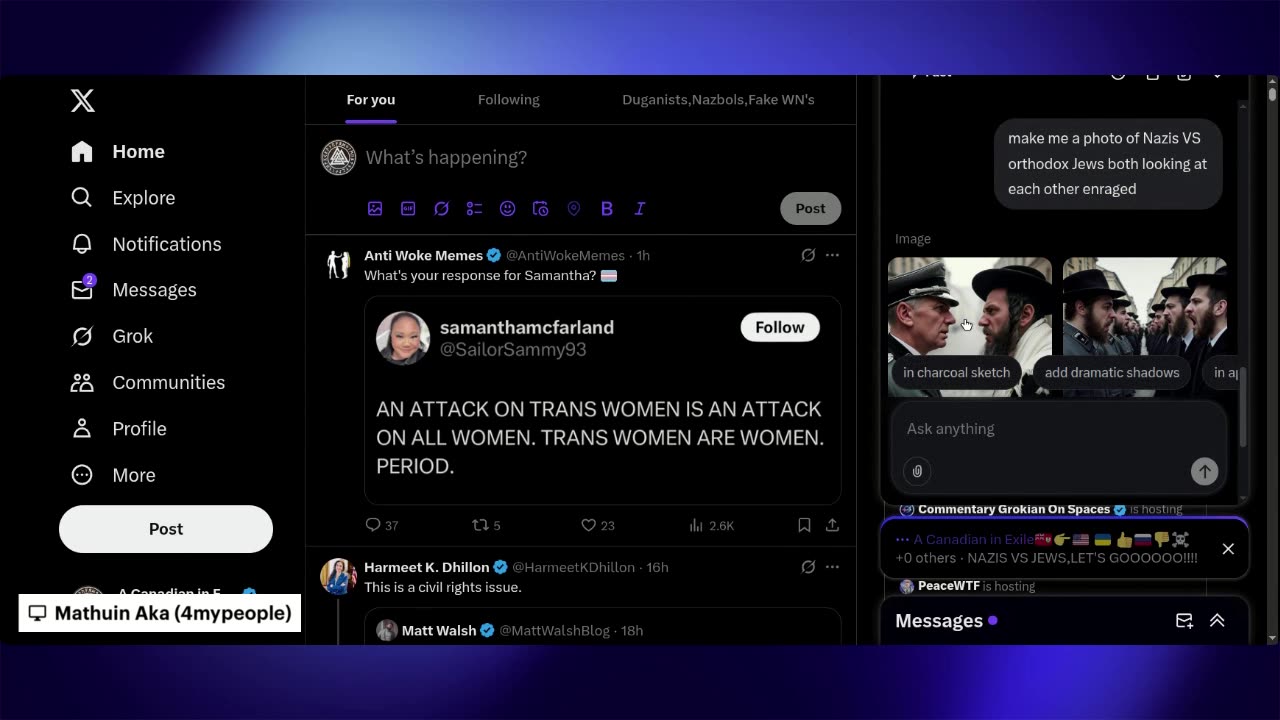Image resolution: width=1280 pixels, height=720 pixels.
Task: Reply to Anti Woke Memes post
Action: coord(382,525)
